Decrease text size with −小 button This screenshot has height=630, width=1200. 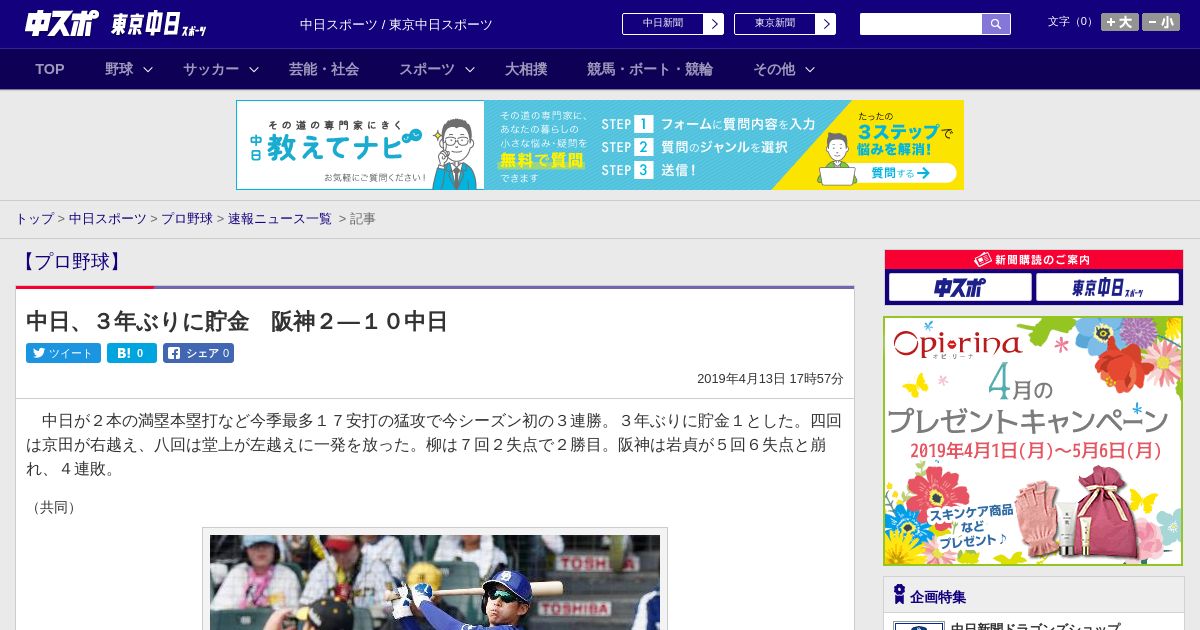coord(1161,22)
